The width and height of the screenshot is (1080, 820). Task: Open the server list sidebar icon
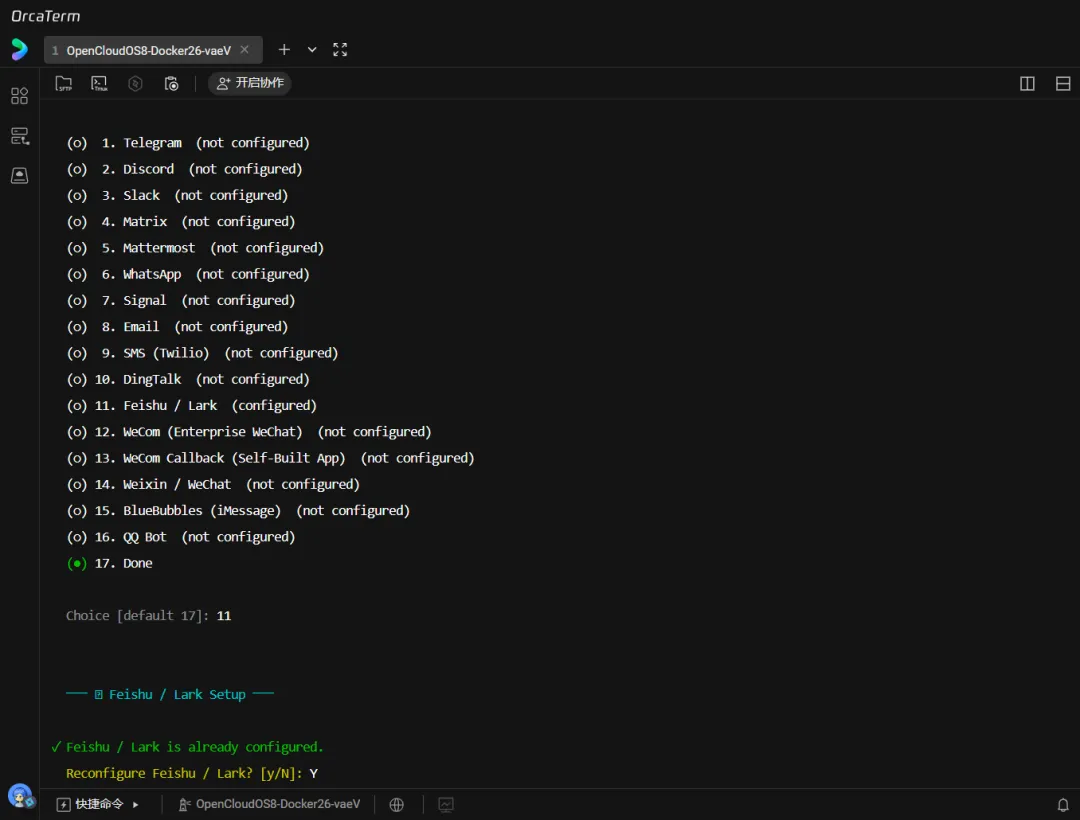coord(19,136)
